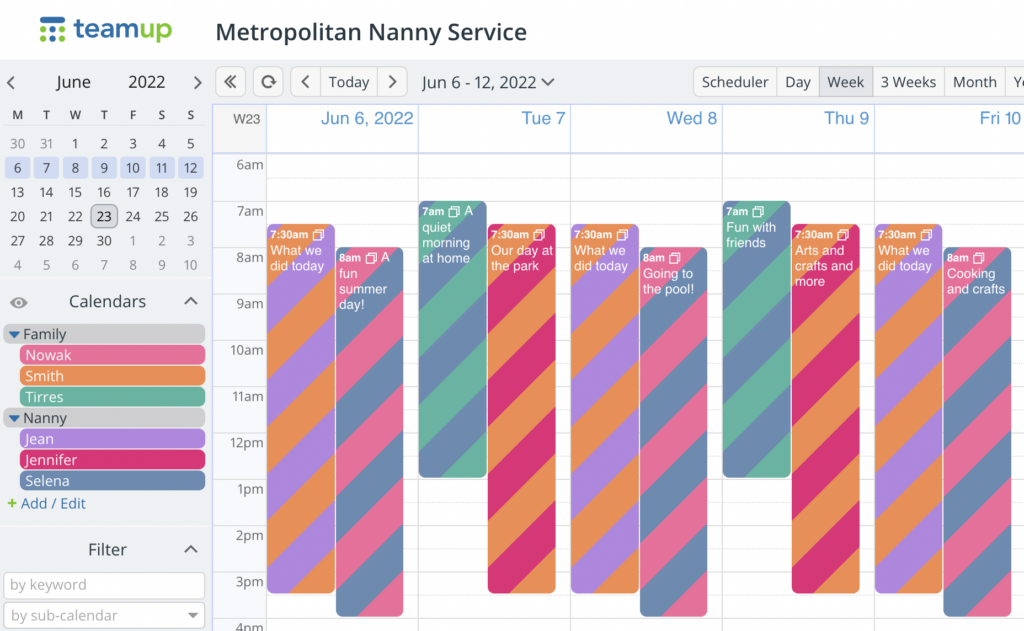Refresh the calendar with the reload icon

click(268, 82)
